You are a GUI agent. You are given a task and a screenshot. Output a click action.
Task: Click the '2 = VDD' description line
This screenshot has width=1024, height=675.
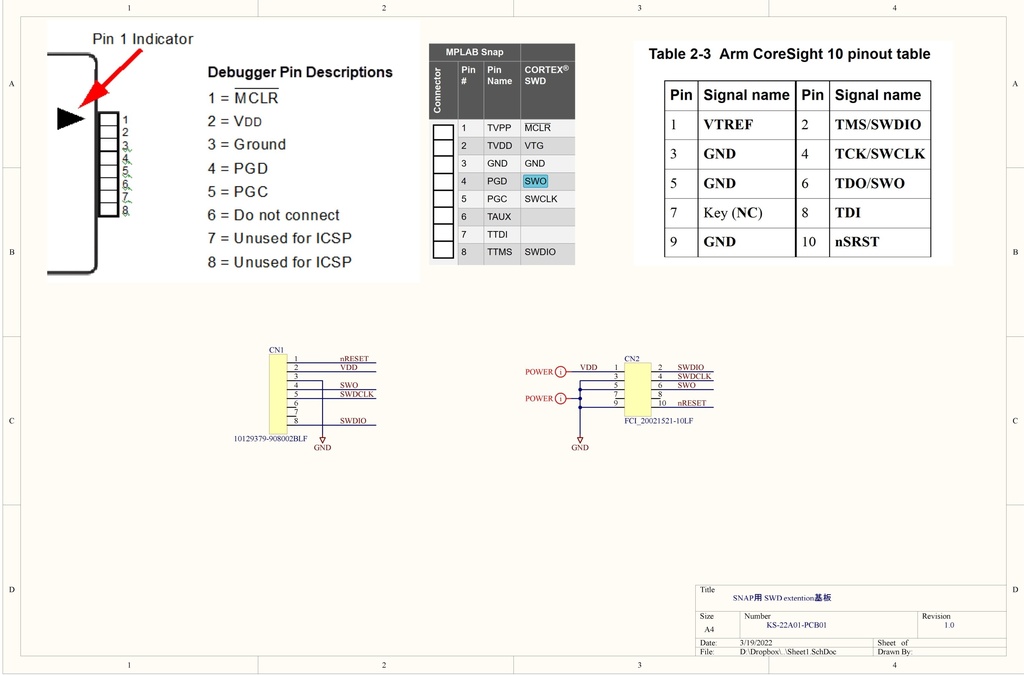coord(234,121)
